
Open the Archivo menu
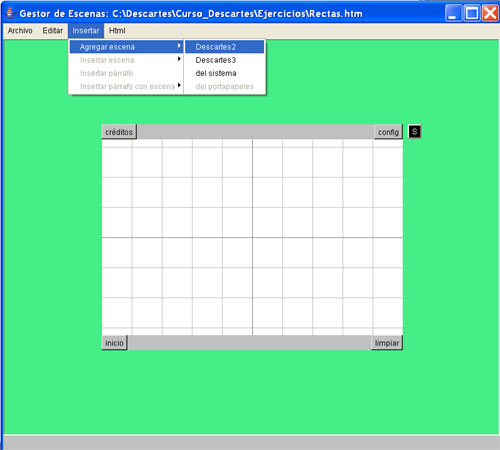(20, 31)
